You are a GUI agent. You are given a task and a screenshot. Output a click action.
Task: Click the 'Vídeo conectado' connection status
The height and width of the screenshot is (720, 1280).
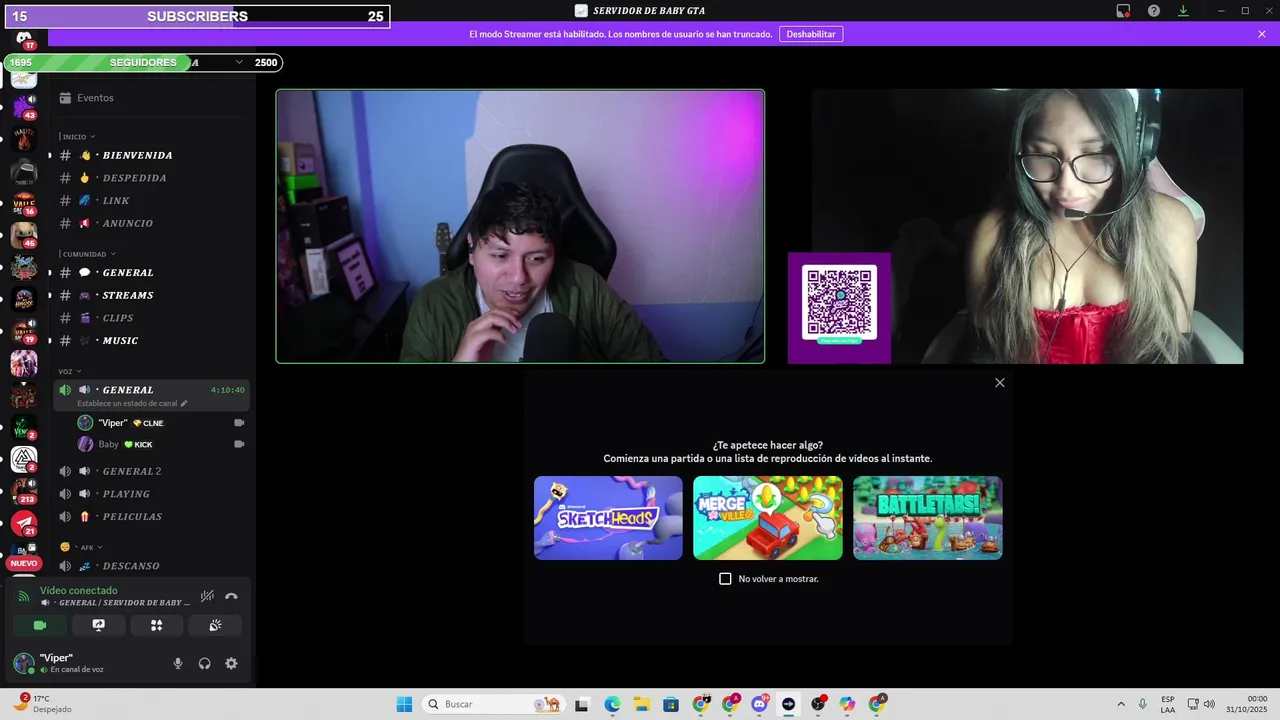79,591
